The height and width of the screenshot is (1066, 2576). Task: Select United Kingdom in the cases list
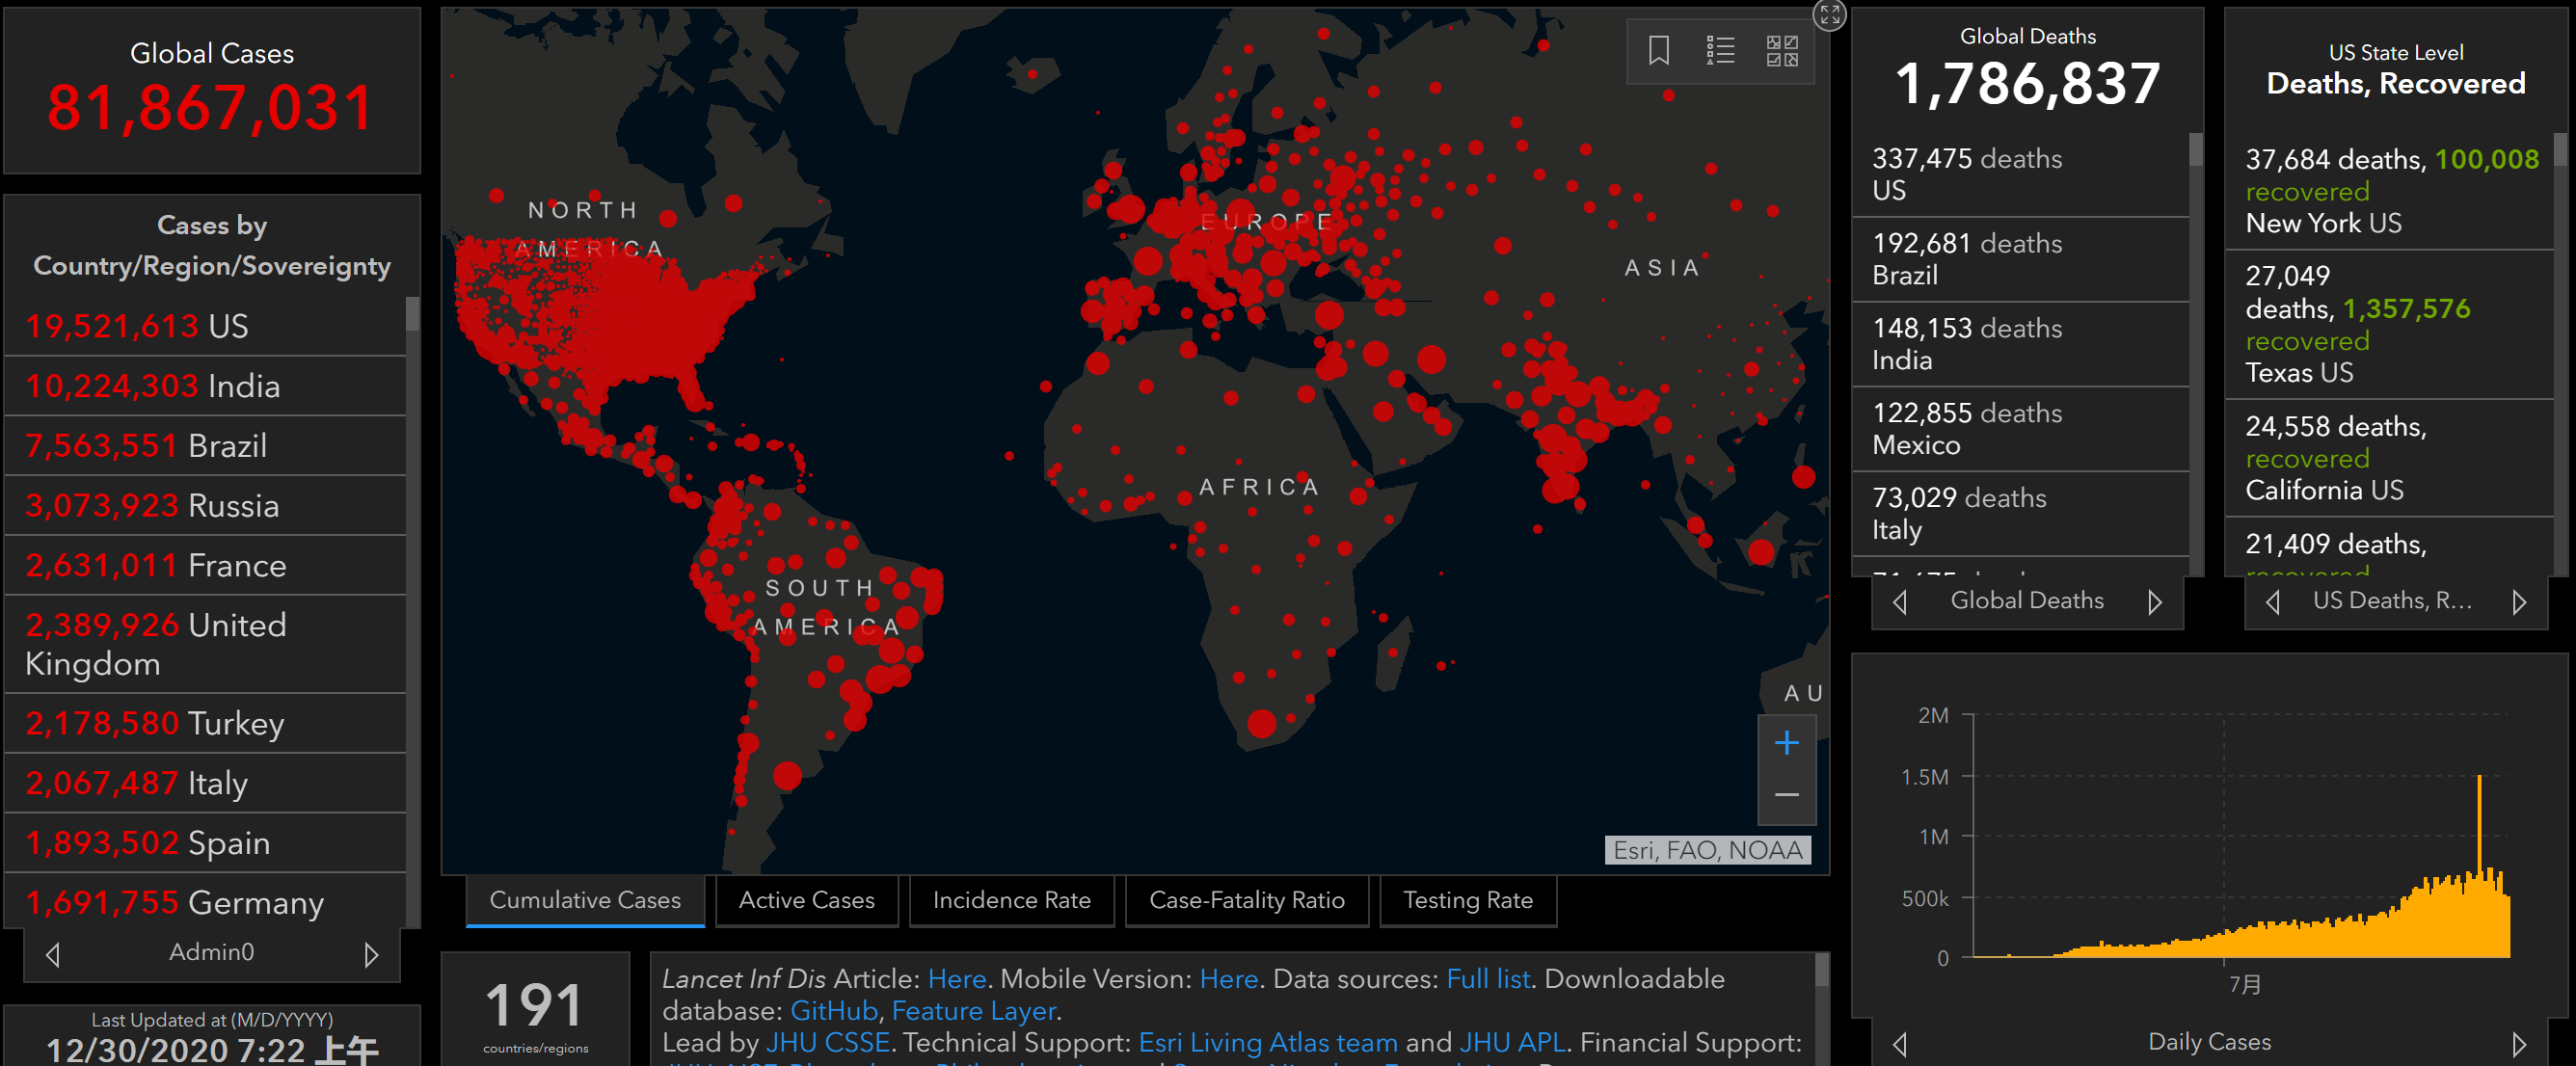[205, 644]
